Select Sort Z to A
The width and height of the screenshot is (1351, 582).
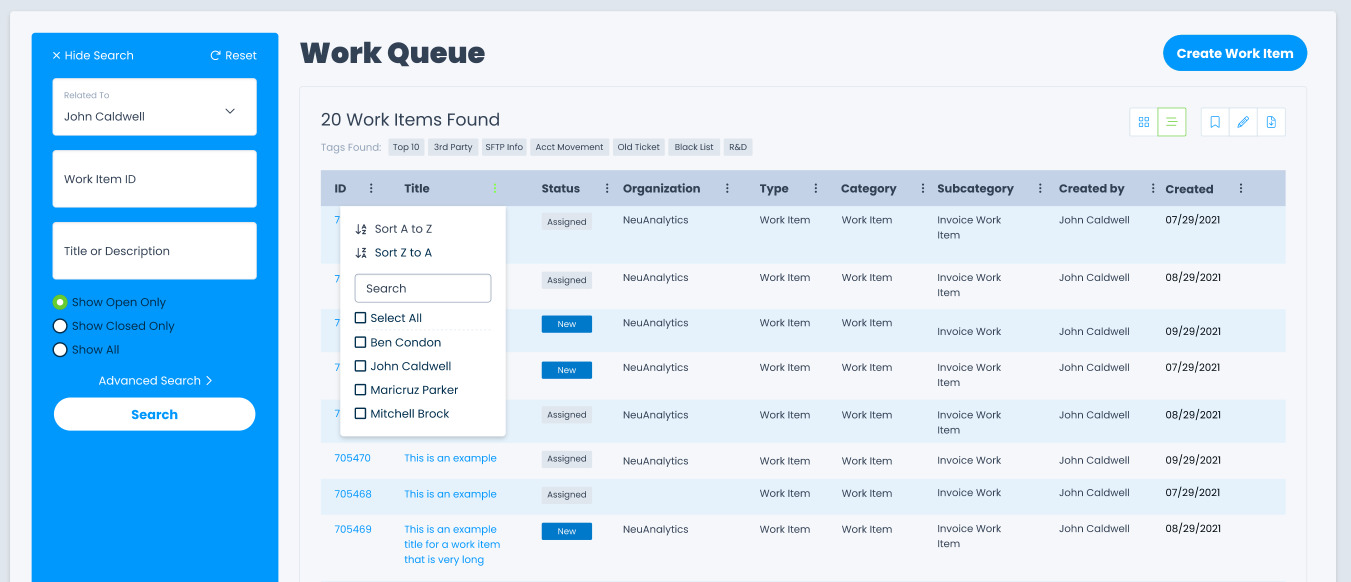point(404,253)
